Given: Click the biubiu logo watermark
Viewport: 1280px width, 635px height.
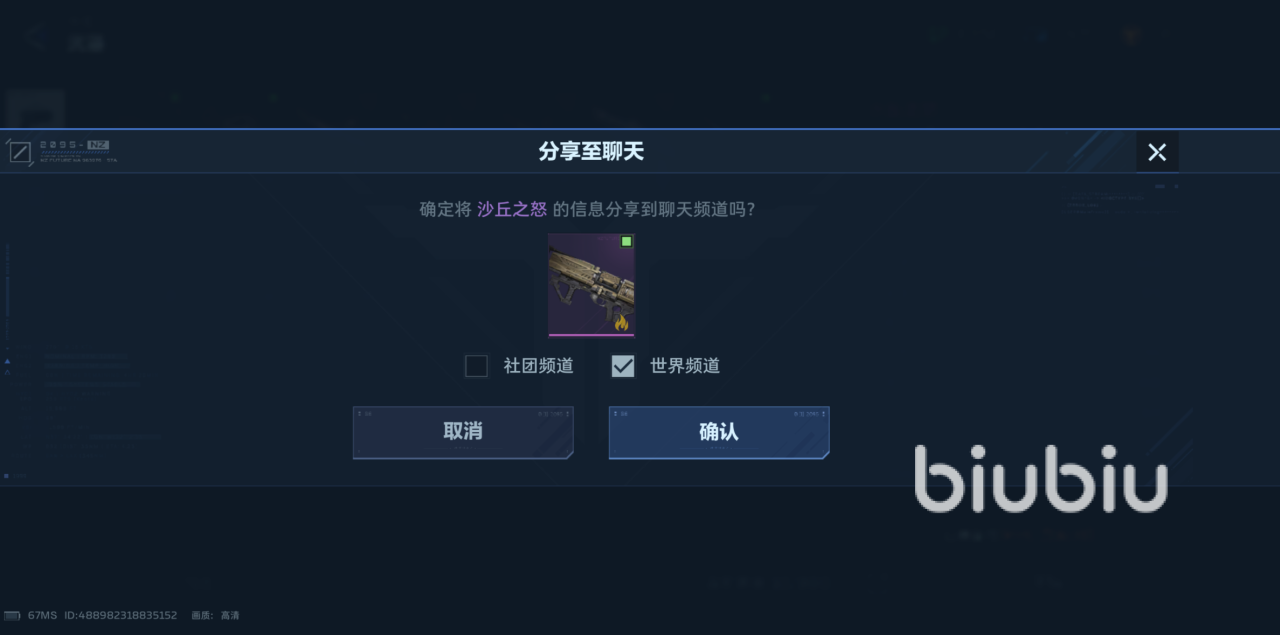Looking at the screenshot, I should click(1040, 479).
